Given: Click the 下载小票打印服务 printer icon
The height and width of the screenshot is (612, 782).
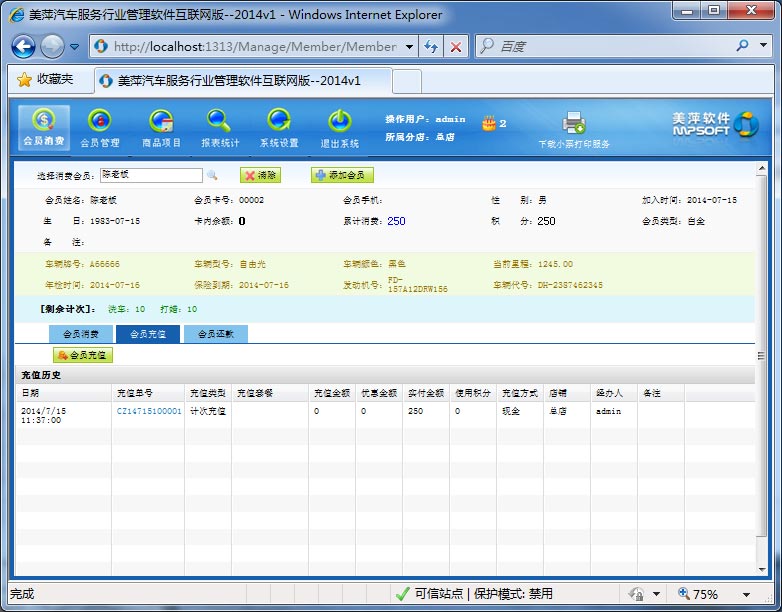Looking at the screenshot, I should click(x=573, y=123).
